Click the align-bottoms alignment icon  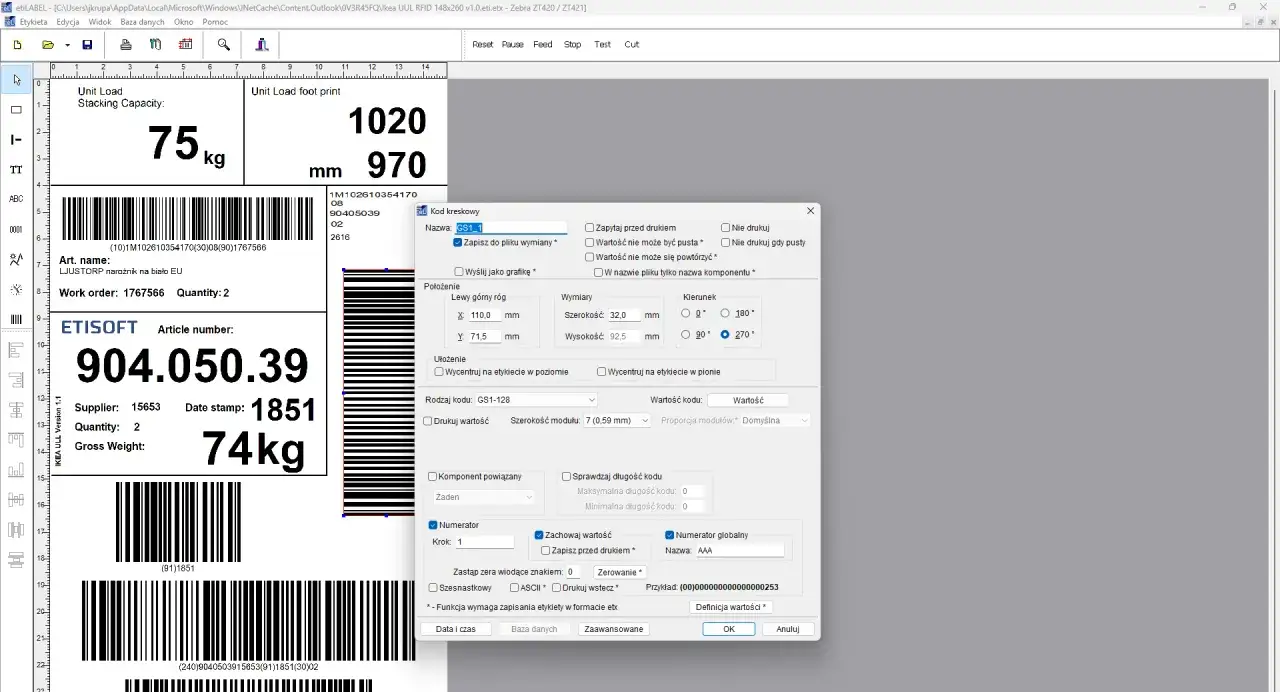point(16,470)
